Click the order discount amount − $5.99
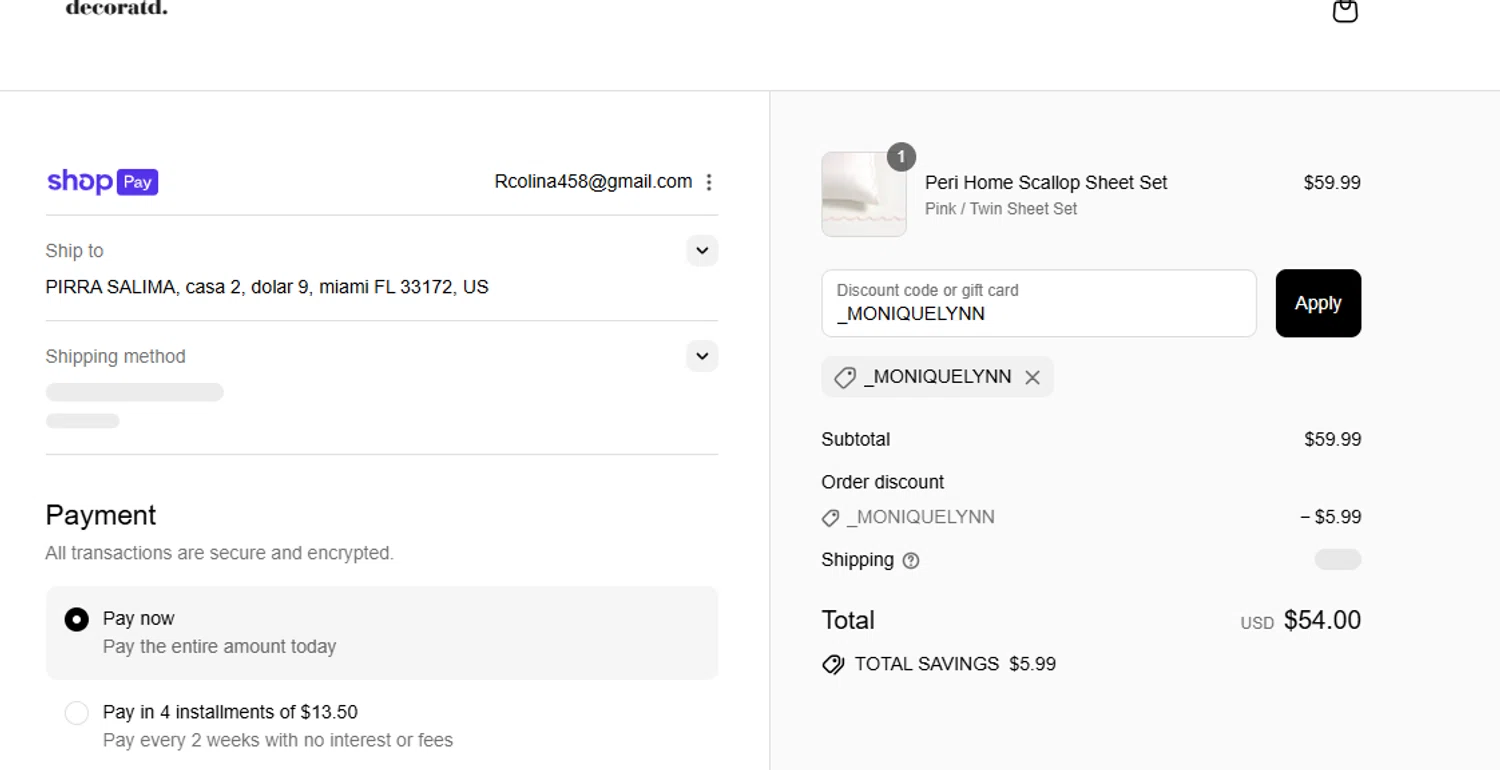The image size is (1500, 770). [x=1330, y=517]
